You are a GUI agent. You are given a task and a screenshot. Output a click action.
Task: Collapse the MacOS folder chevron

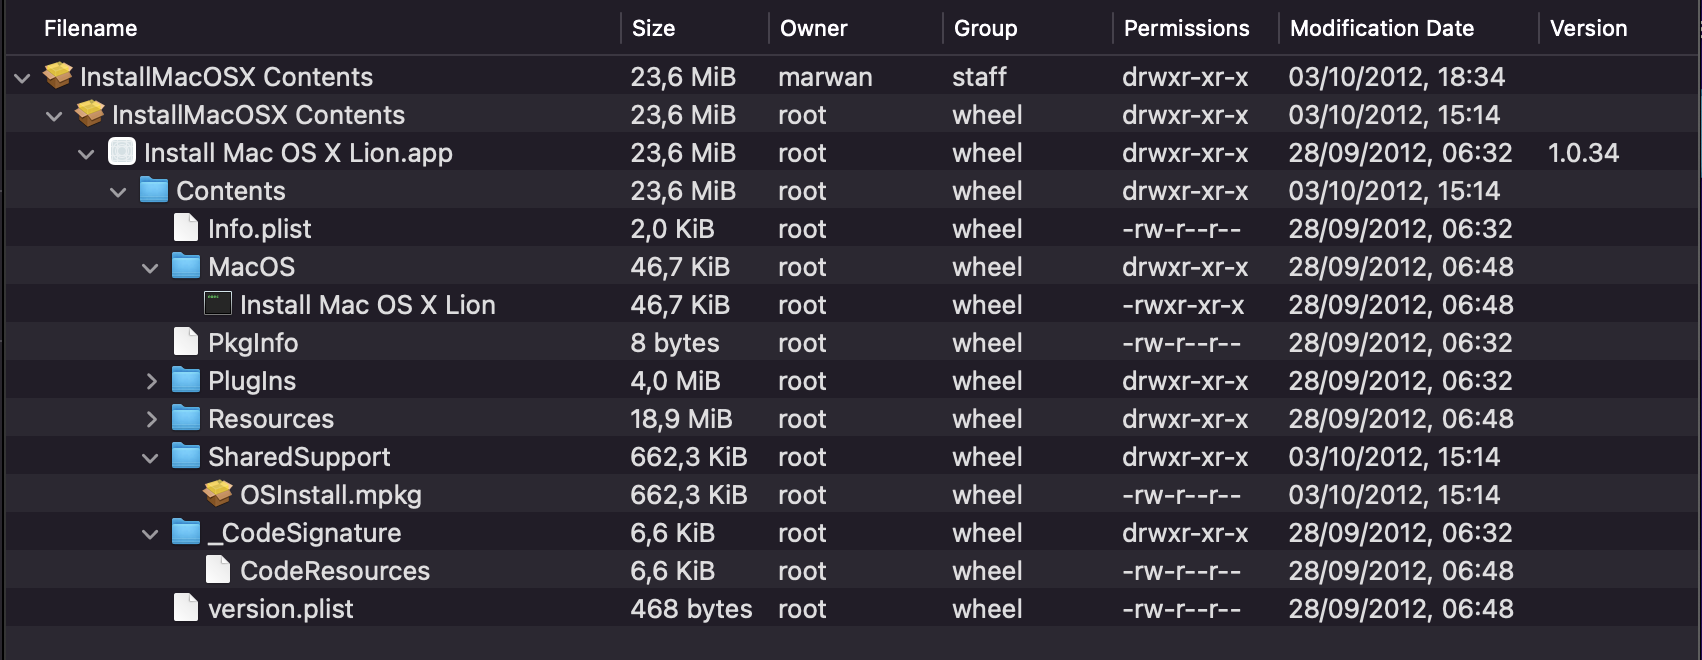click(150, 267)
